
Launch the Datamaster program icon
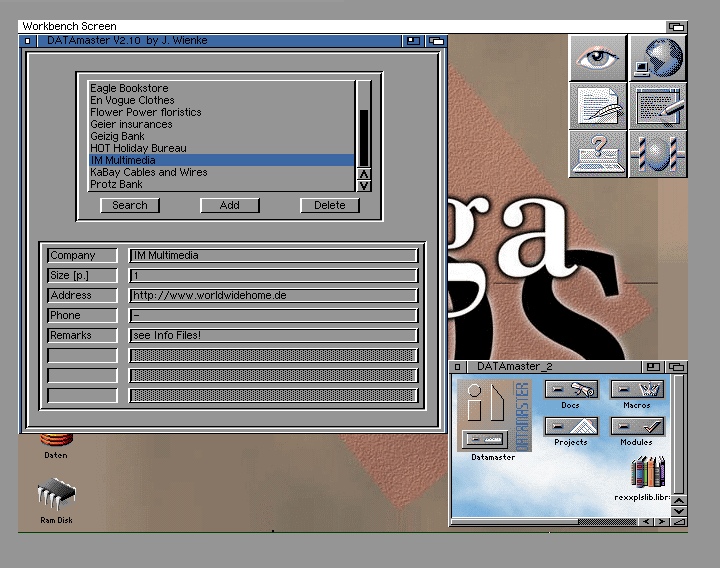click(x=493, y=418)
